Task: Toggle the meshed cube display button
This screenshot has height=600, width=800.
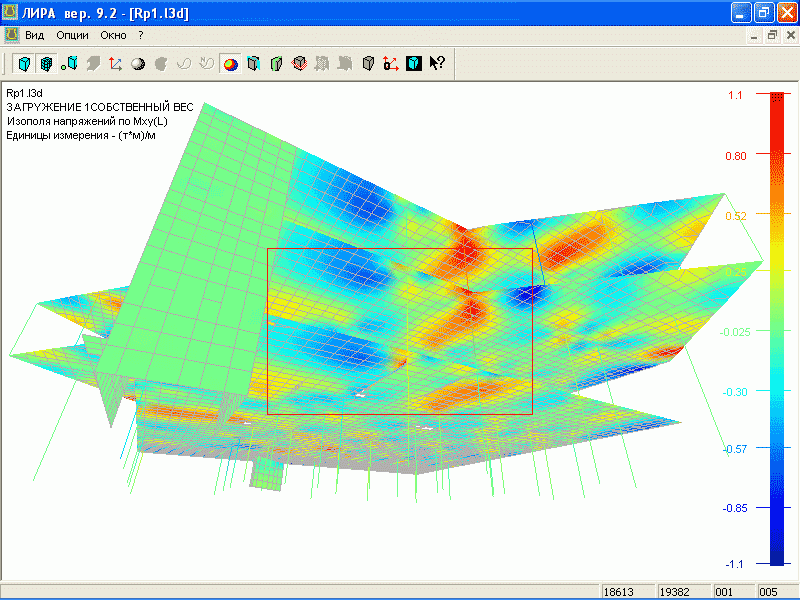Action: coord(46,64)
